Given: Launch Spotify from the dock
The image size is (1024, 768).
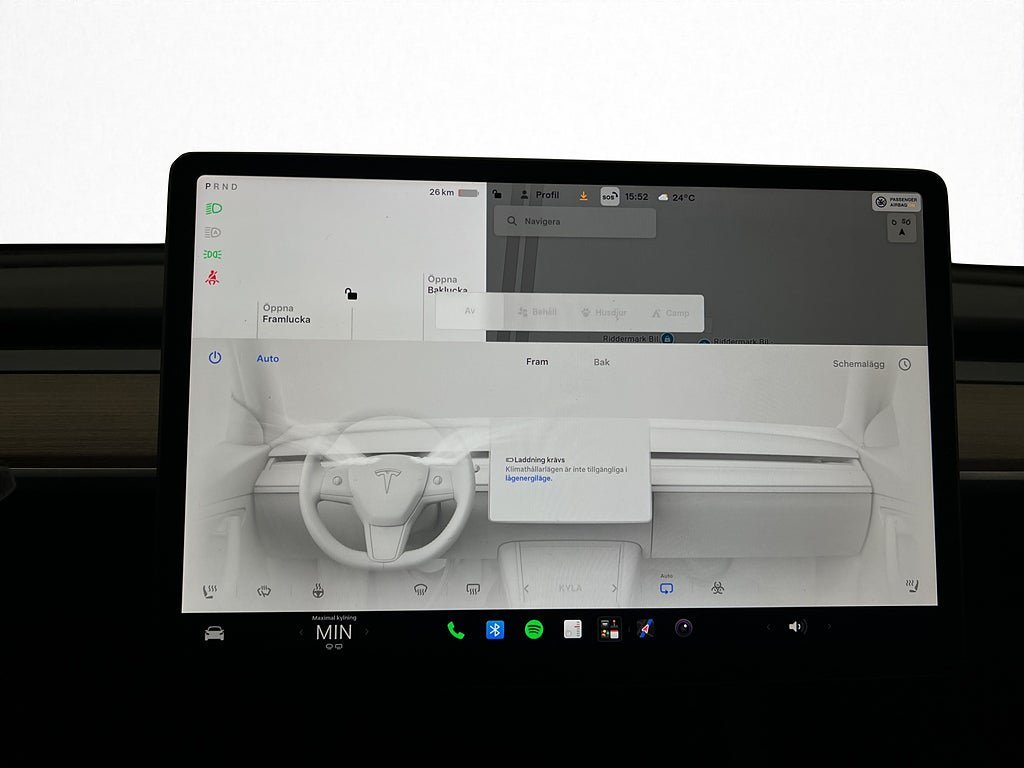Looking at the screenshot, I should coord(534,630).
